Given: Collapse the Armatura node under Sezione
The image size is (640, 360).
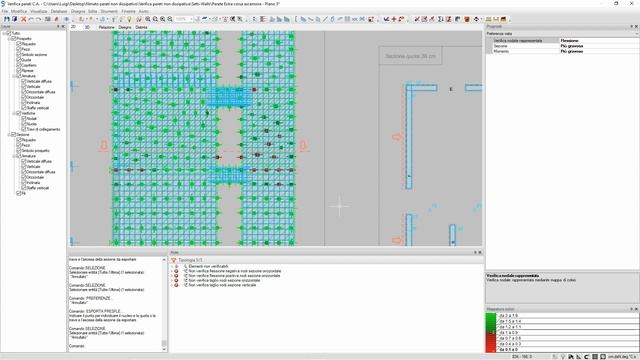Looking at the screenshot, I should tap(14, 156).
